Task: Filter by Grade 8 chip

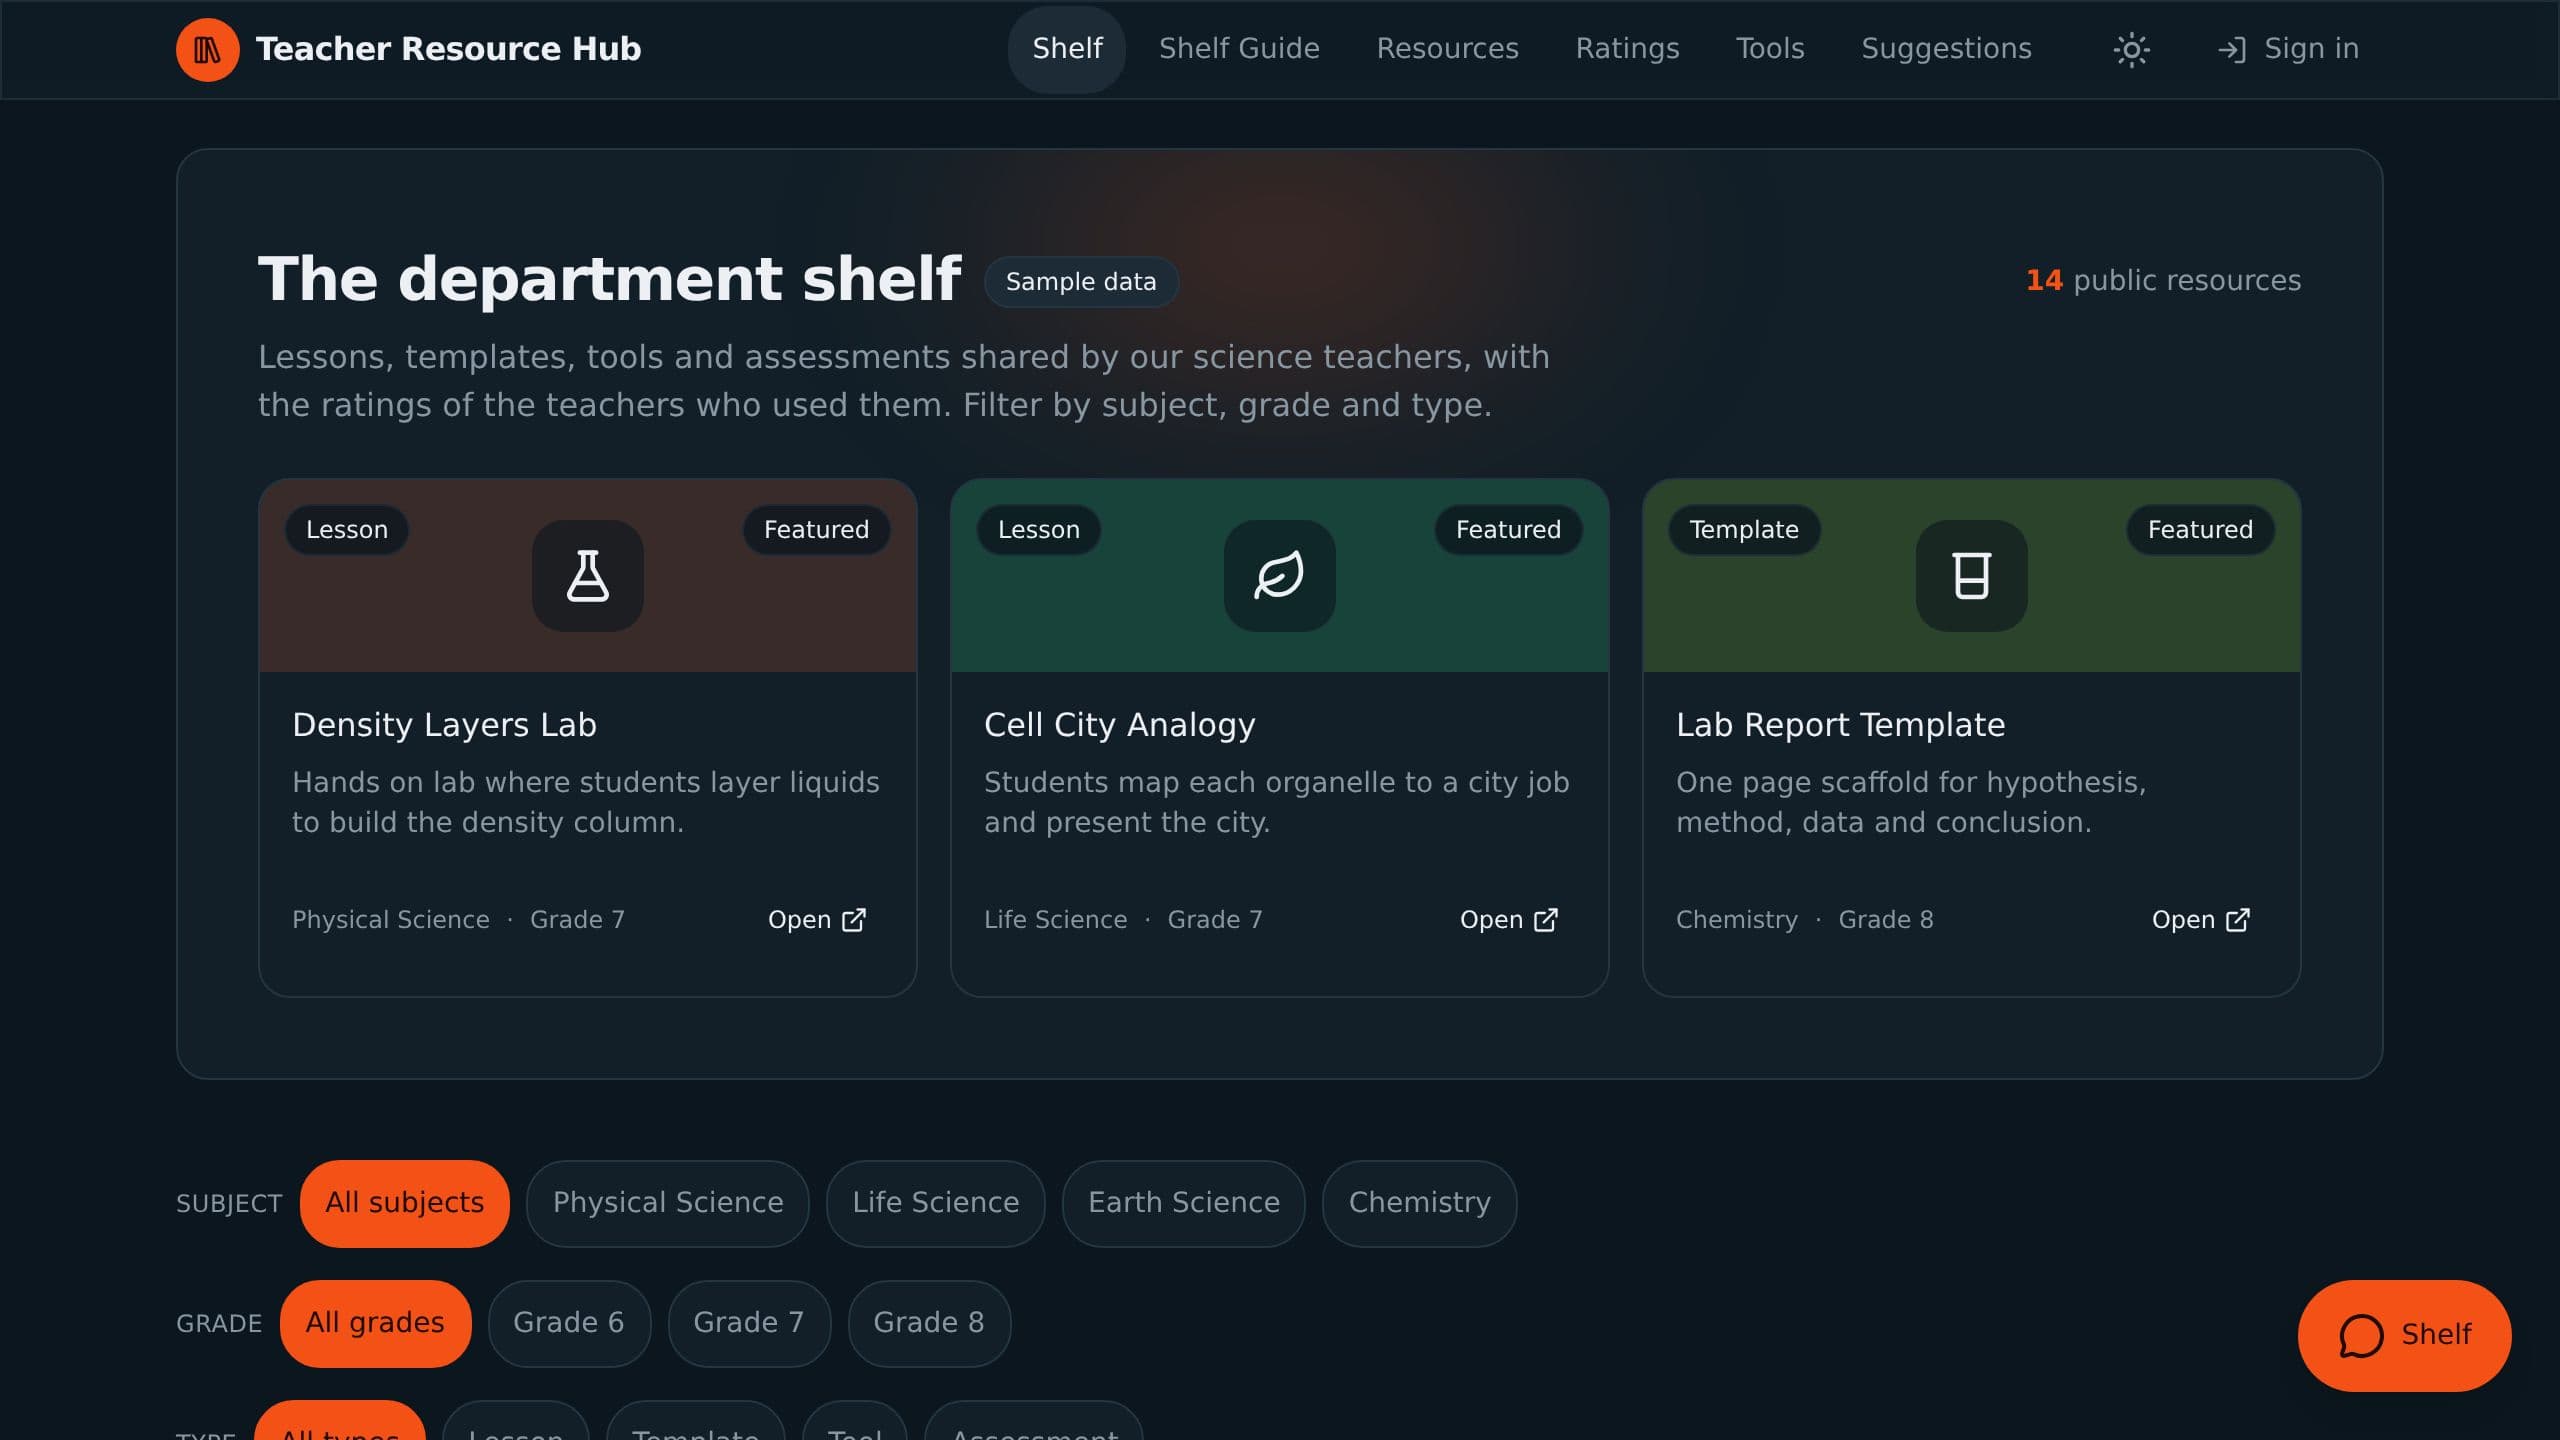Action: 929,1323
